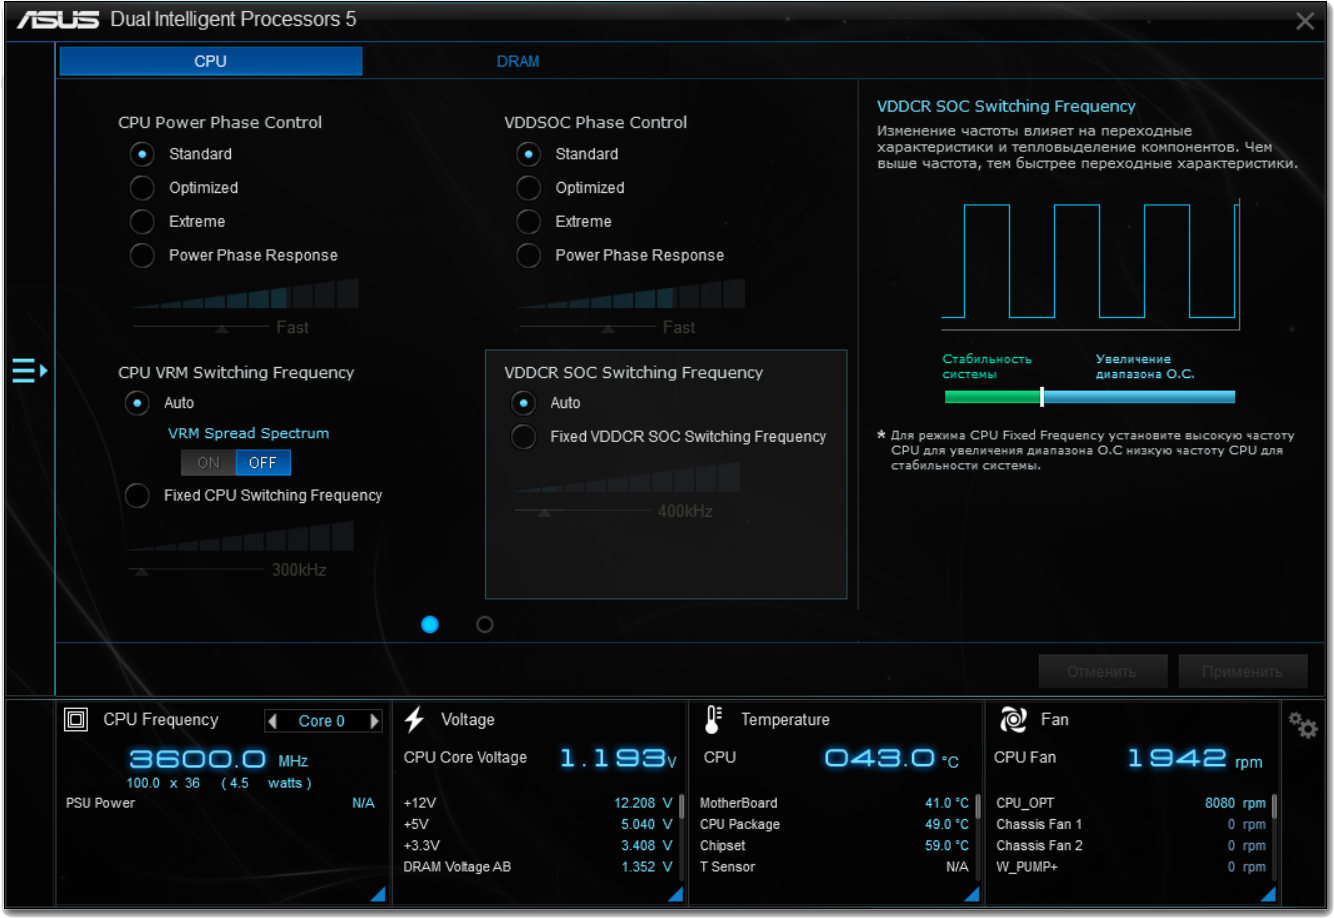The width and height of the screenshot is (1334, 918).
Task: Select Auto for VDDCR SOC Switching Frequency
Action: pos(523,403)
